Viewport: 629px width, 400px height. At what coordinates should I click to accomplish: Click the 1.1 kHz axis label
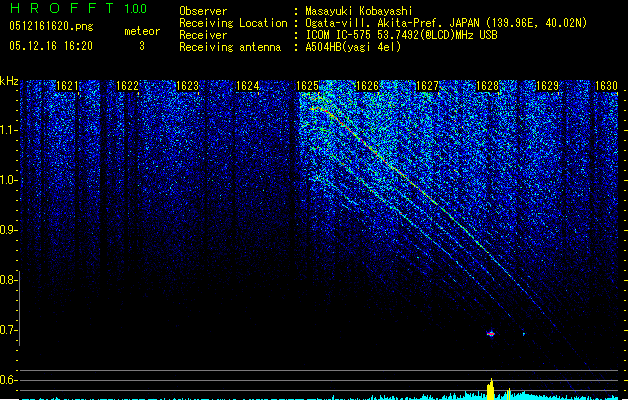8,130
